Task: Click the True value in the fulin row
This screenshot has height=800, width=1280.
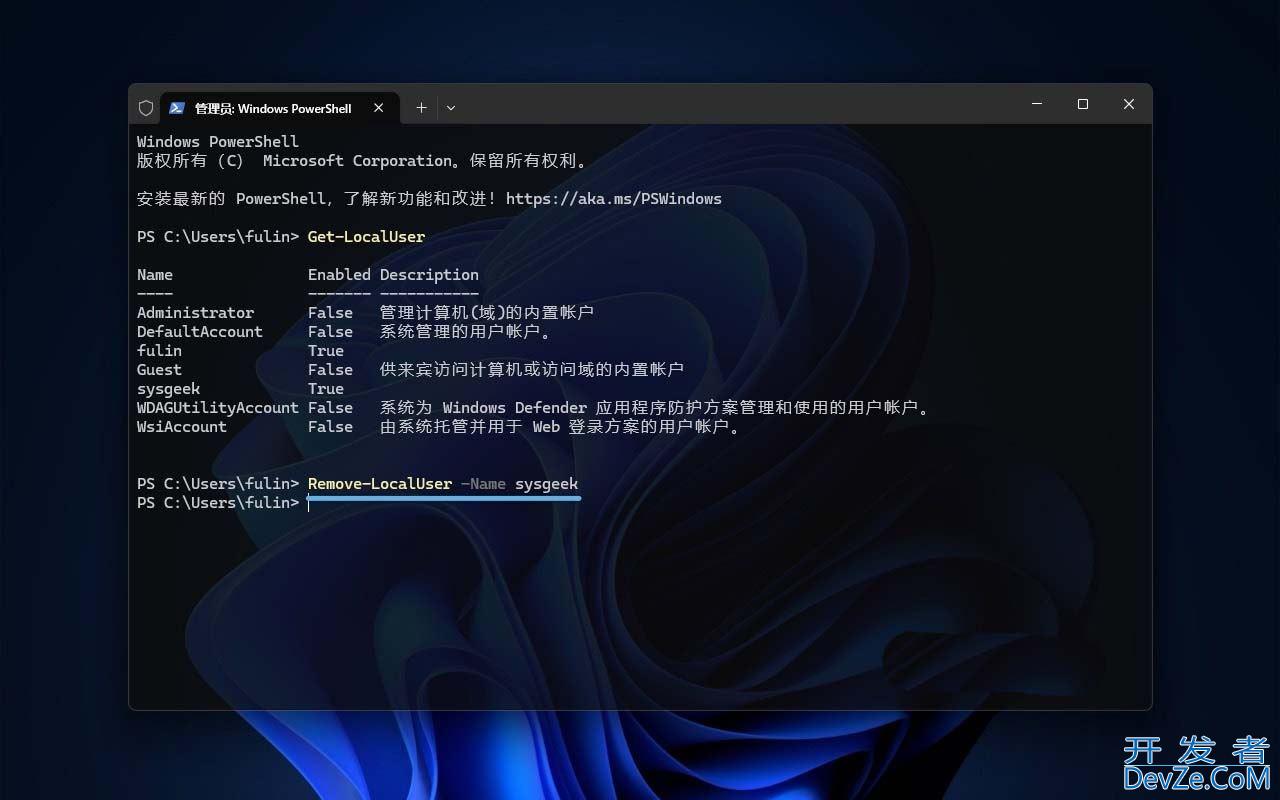Action: (x=326, y=350)
